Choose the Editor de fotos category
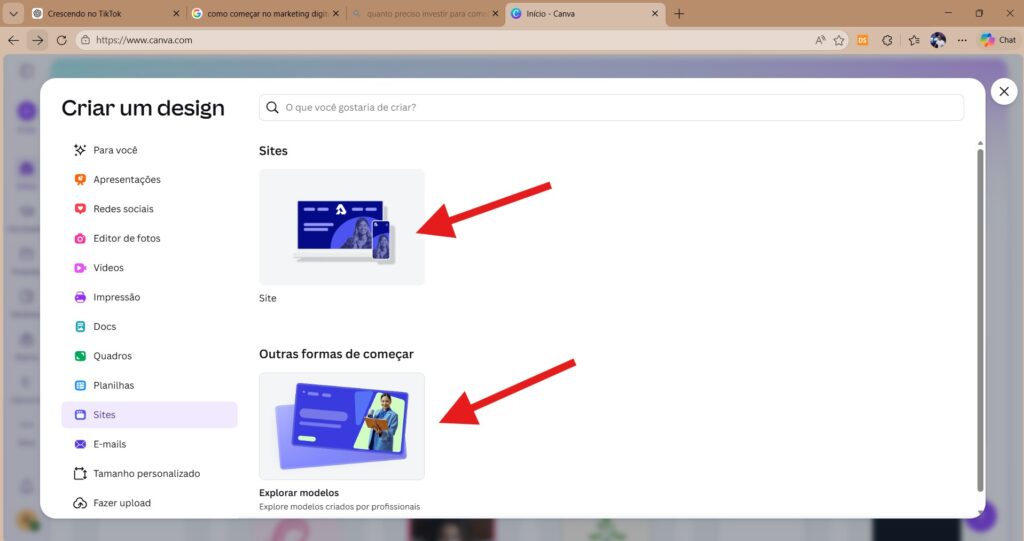The height and width of the screenshot is (541, 1024). coord(149,238)
